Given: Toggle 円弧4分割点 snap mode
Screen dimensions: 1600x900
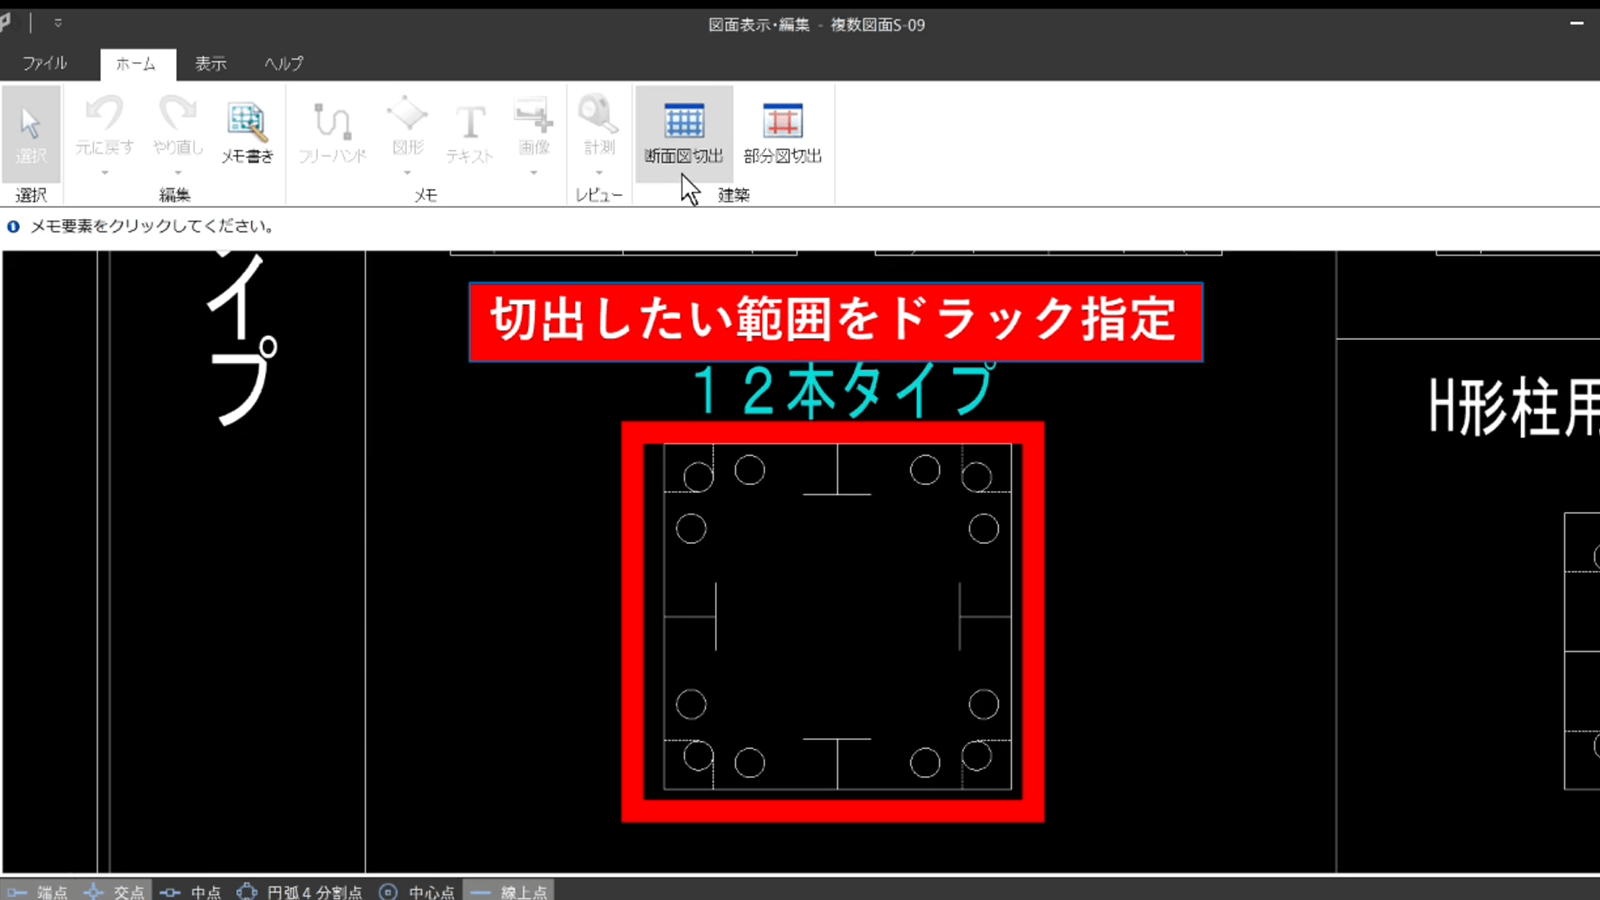Looking at the screenshot, I should click(x=300, y=891).
